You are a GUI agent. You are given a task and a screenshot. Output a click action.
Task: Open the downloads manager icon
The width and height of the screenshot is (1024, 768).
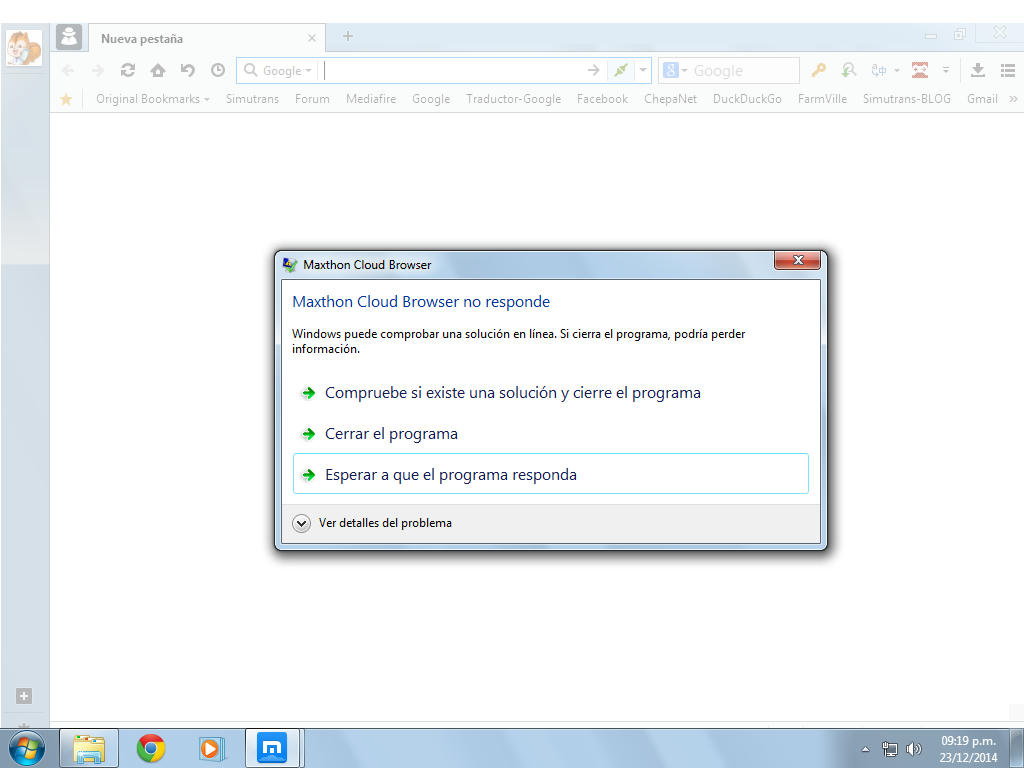(x=978, y=70)
